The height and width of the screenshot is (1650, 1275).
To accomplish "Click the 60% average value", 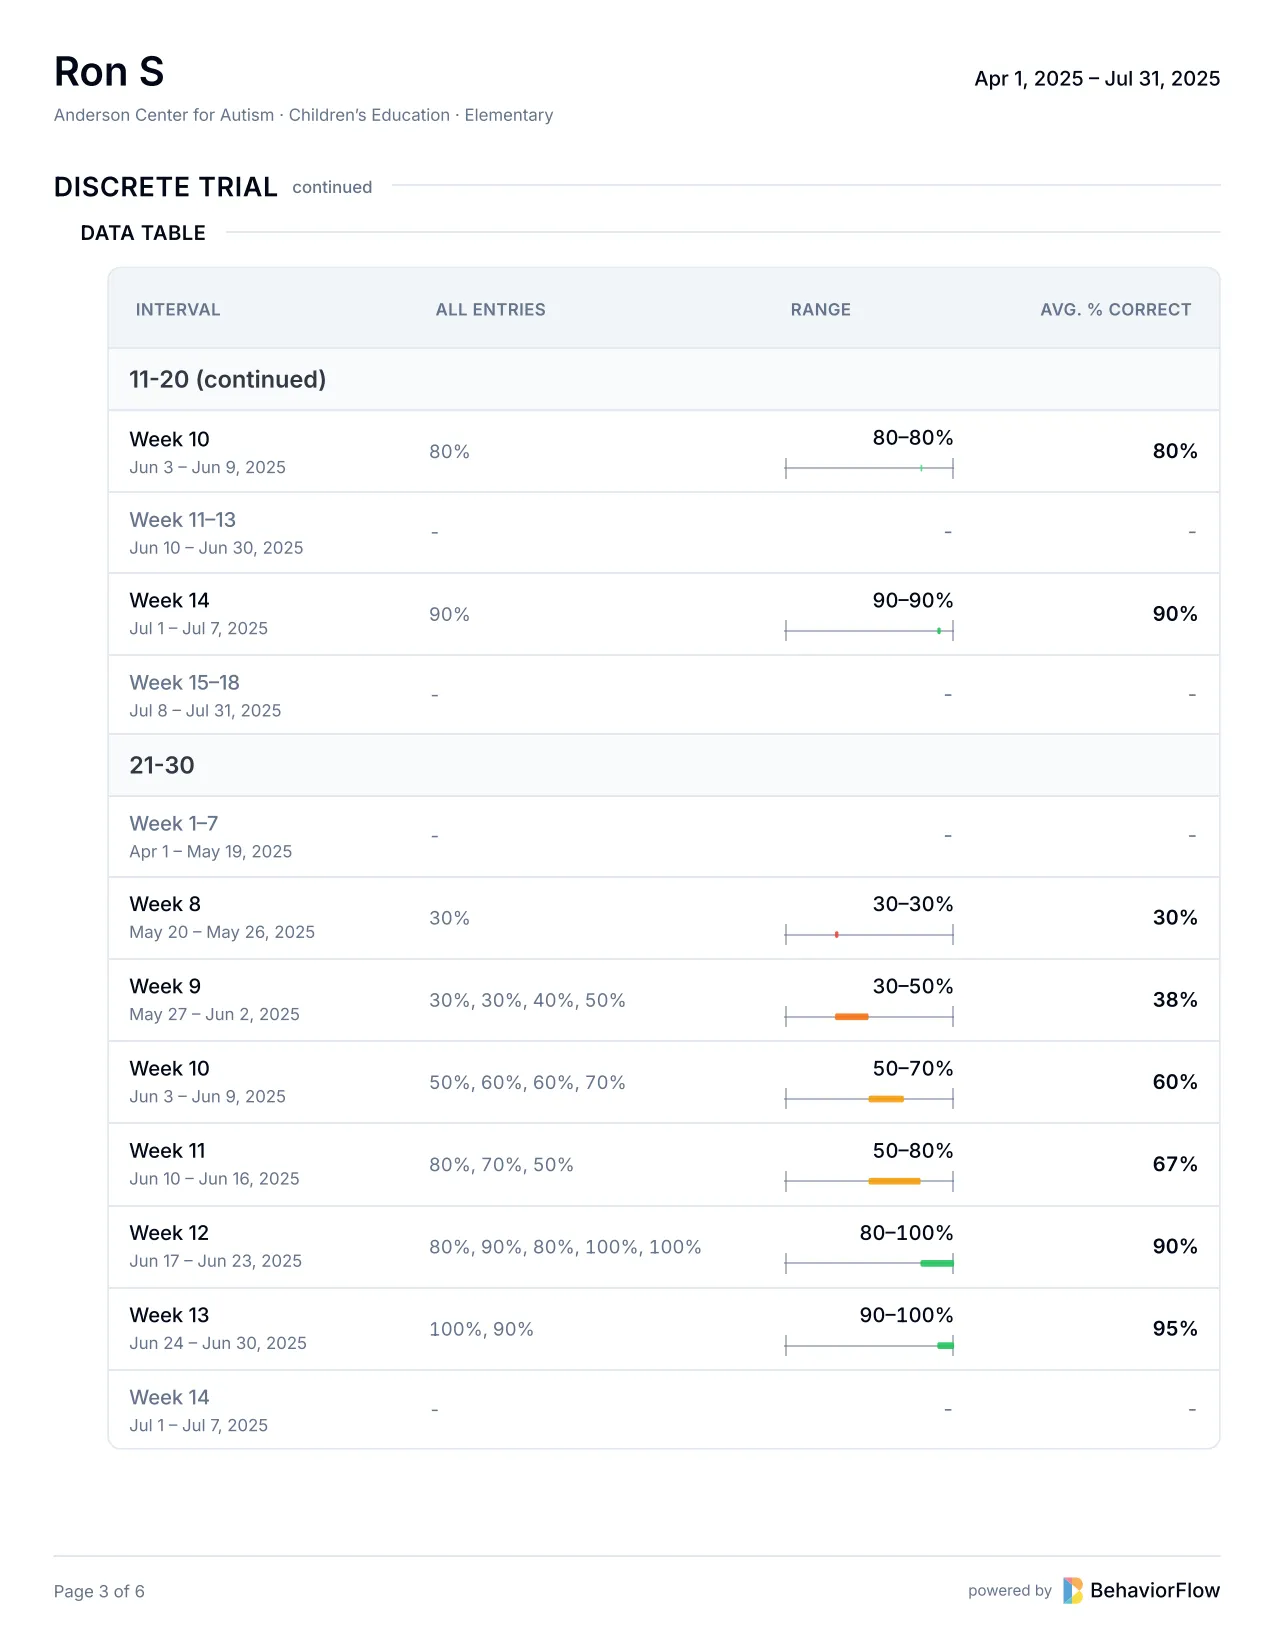I will [1175, 1082].
